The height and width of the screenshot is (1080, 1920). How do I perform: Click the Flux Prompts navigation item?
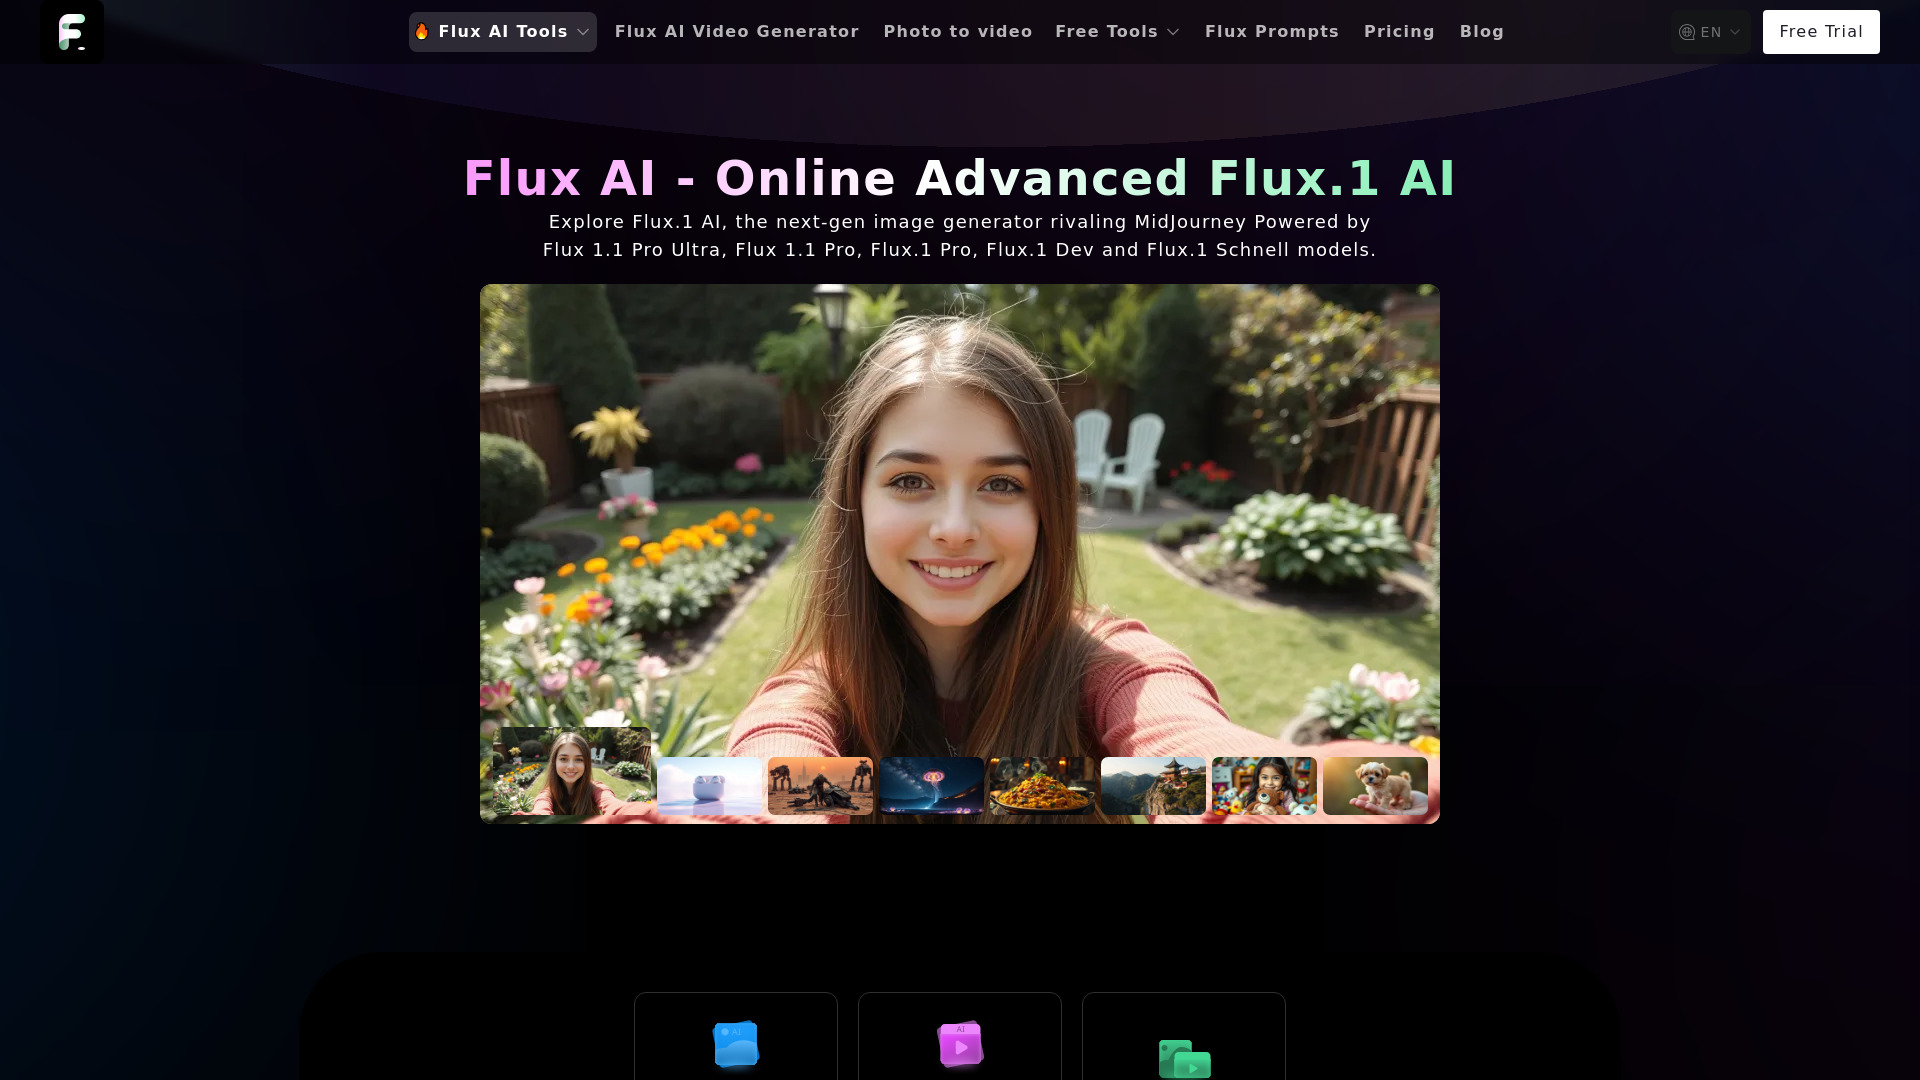click(x=1271, y=32)
